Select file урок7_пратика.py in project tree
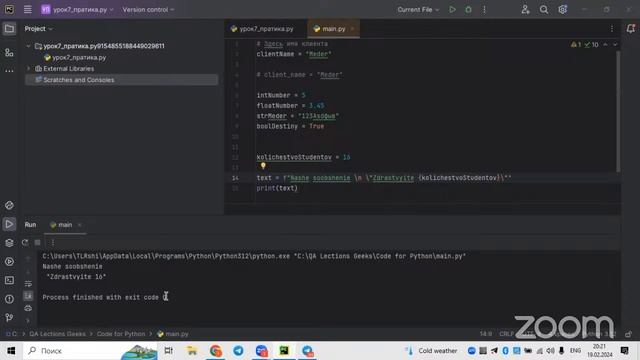The width and height of the screenshot is (640, 360). 79,58
